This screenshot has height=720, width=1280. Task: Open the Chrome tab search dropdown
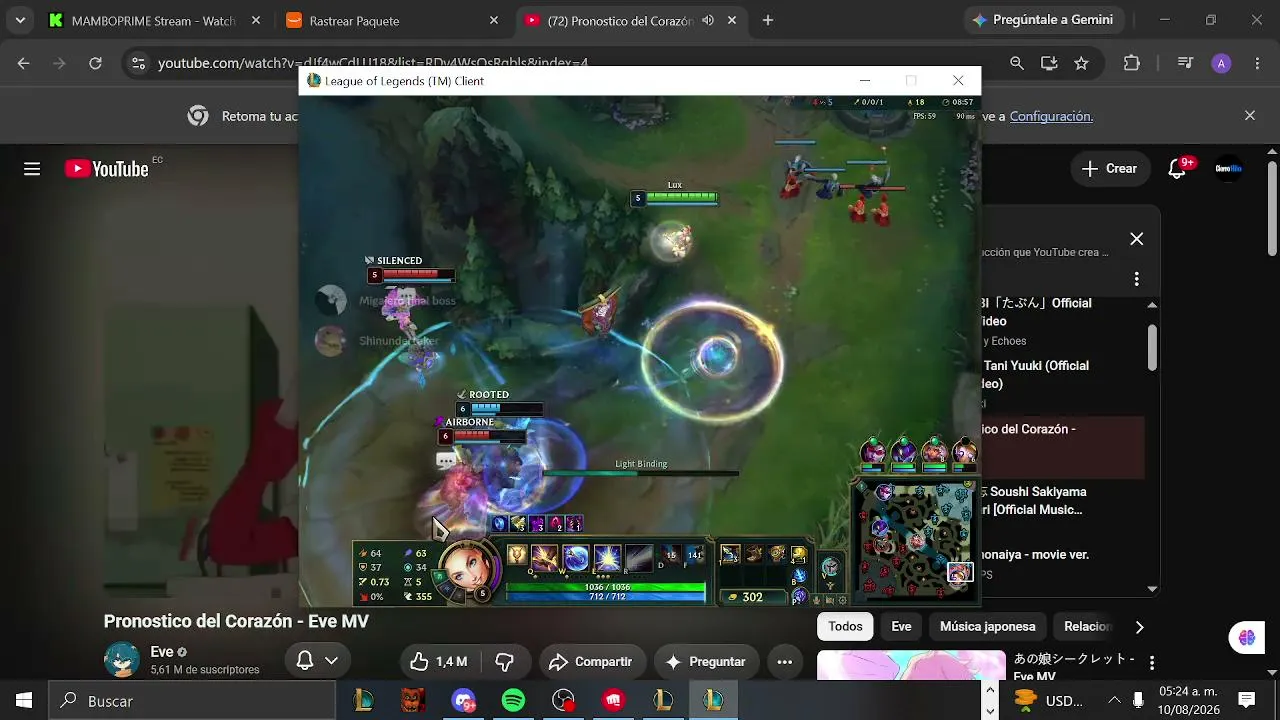click(20, 20)
